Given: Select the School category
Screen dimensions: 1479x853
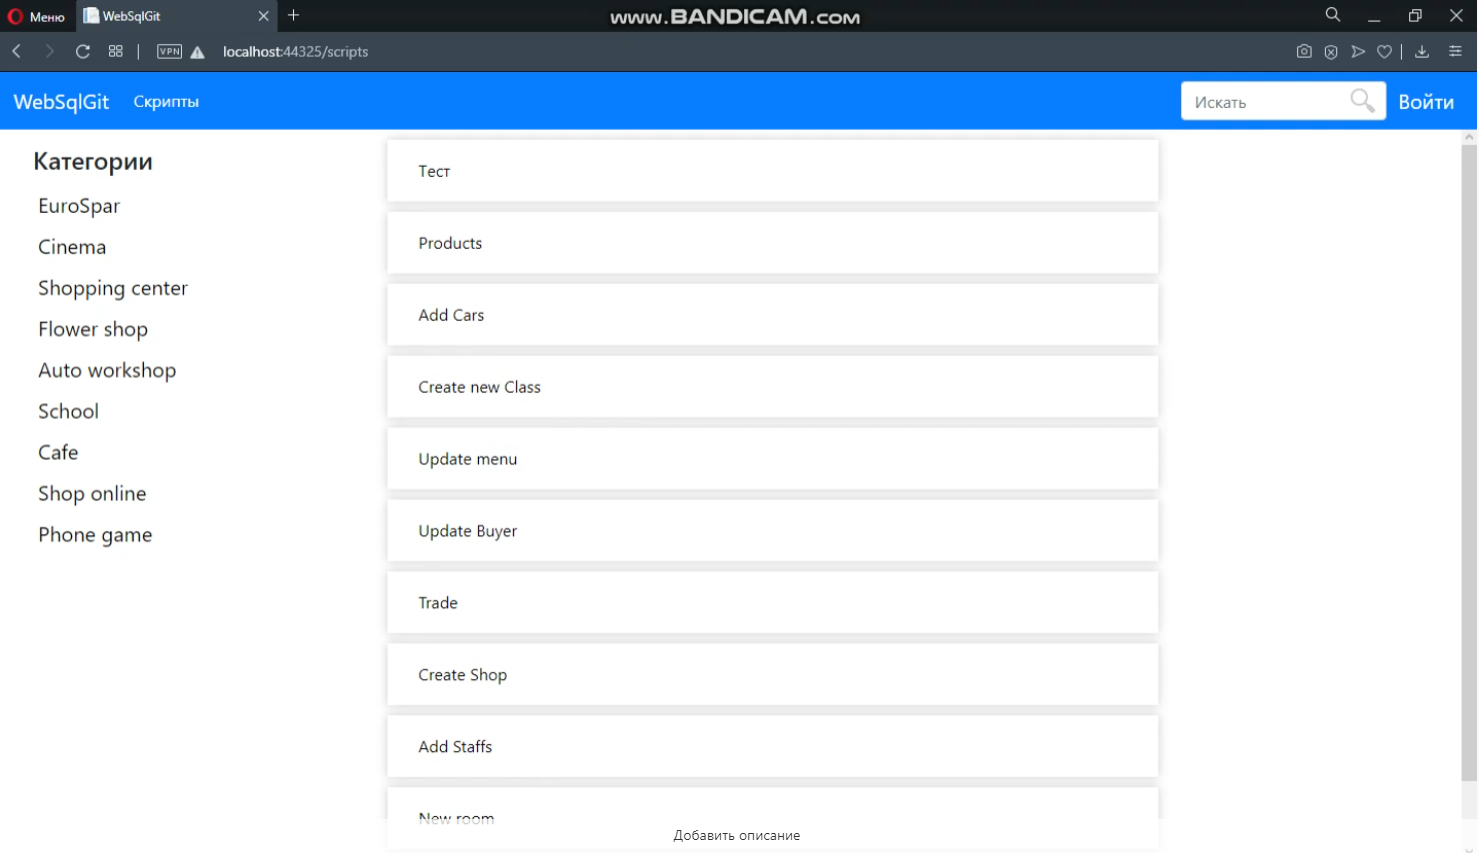Looking at the screenshot, I should point(68,411).
